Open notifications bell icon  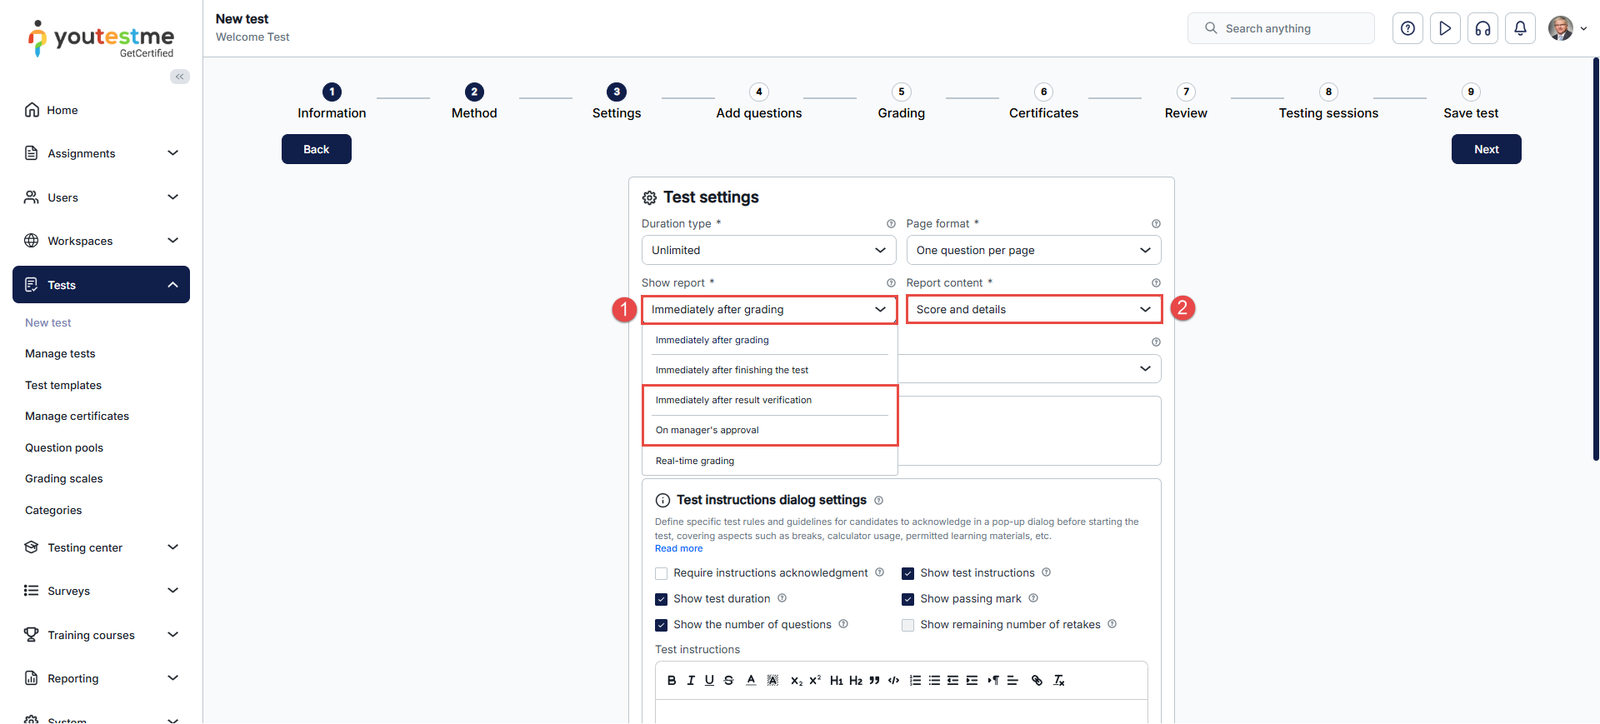tap(1520, 29)
